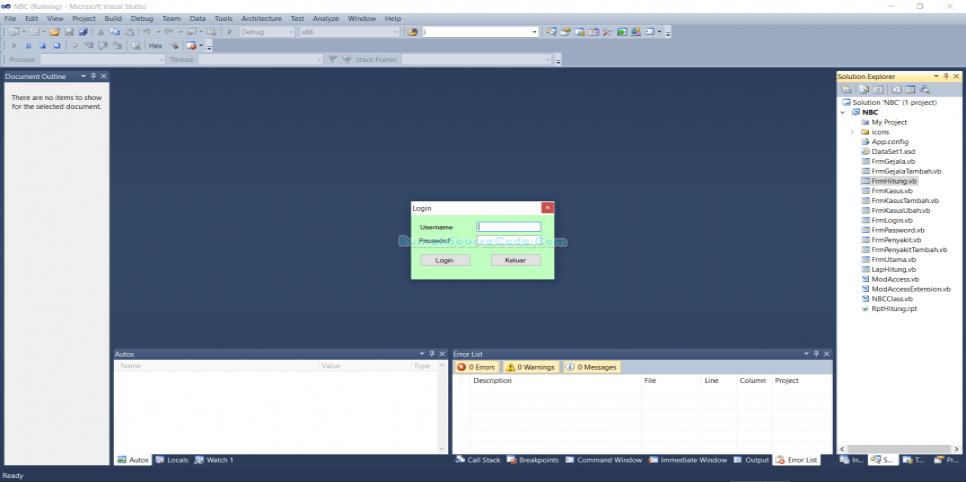Click the Keluar button
The height and width of the screenshot is (482, 966).
point(515,260)
